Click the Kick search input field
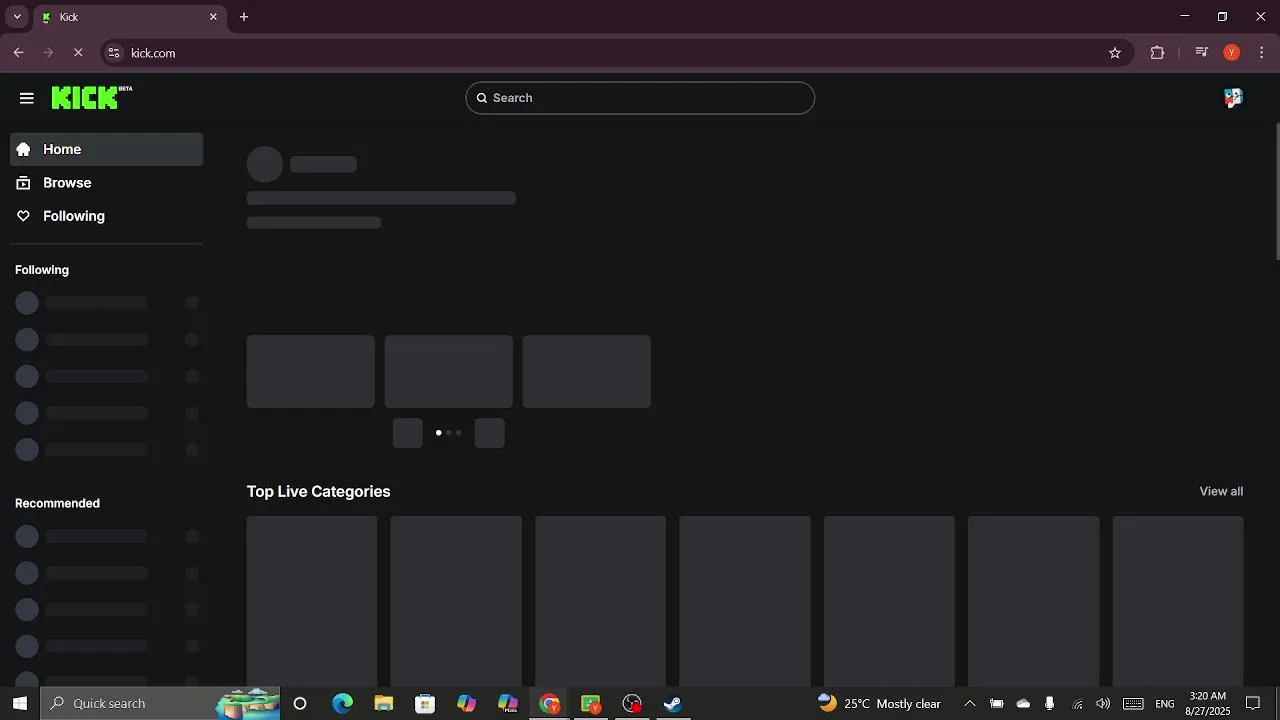The image size is (1280, 720). click(x=640, y=98)
